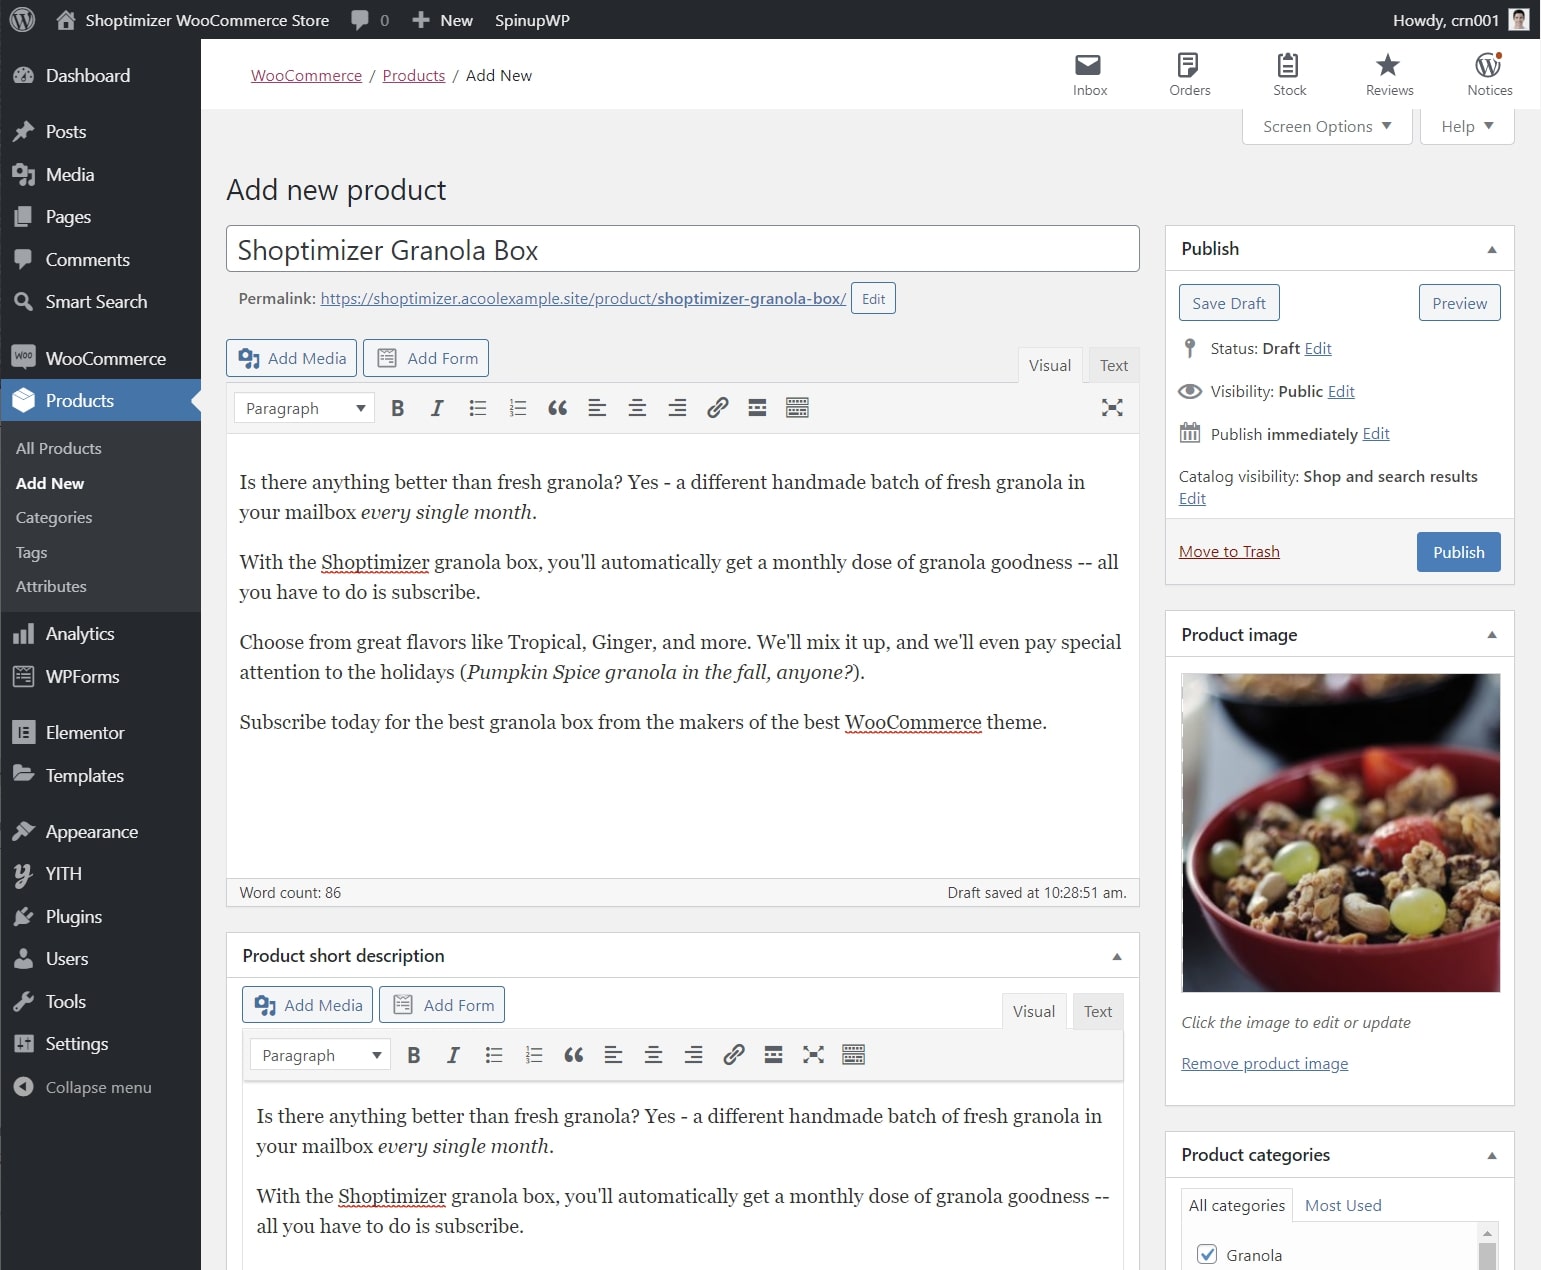Viewport: 1541px width, 1270px height.
Task: Apply blockquote in short description
Action: pos(574,1055)
